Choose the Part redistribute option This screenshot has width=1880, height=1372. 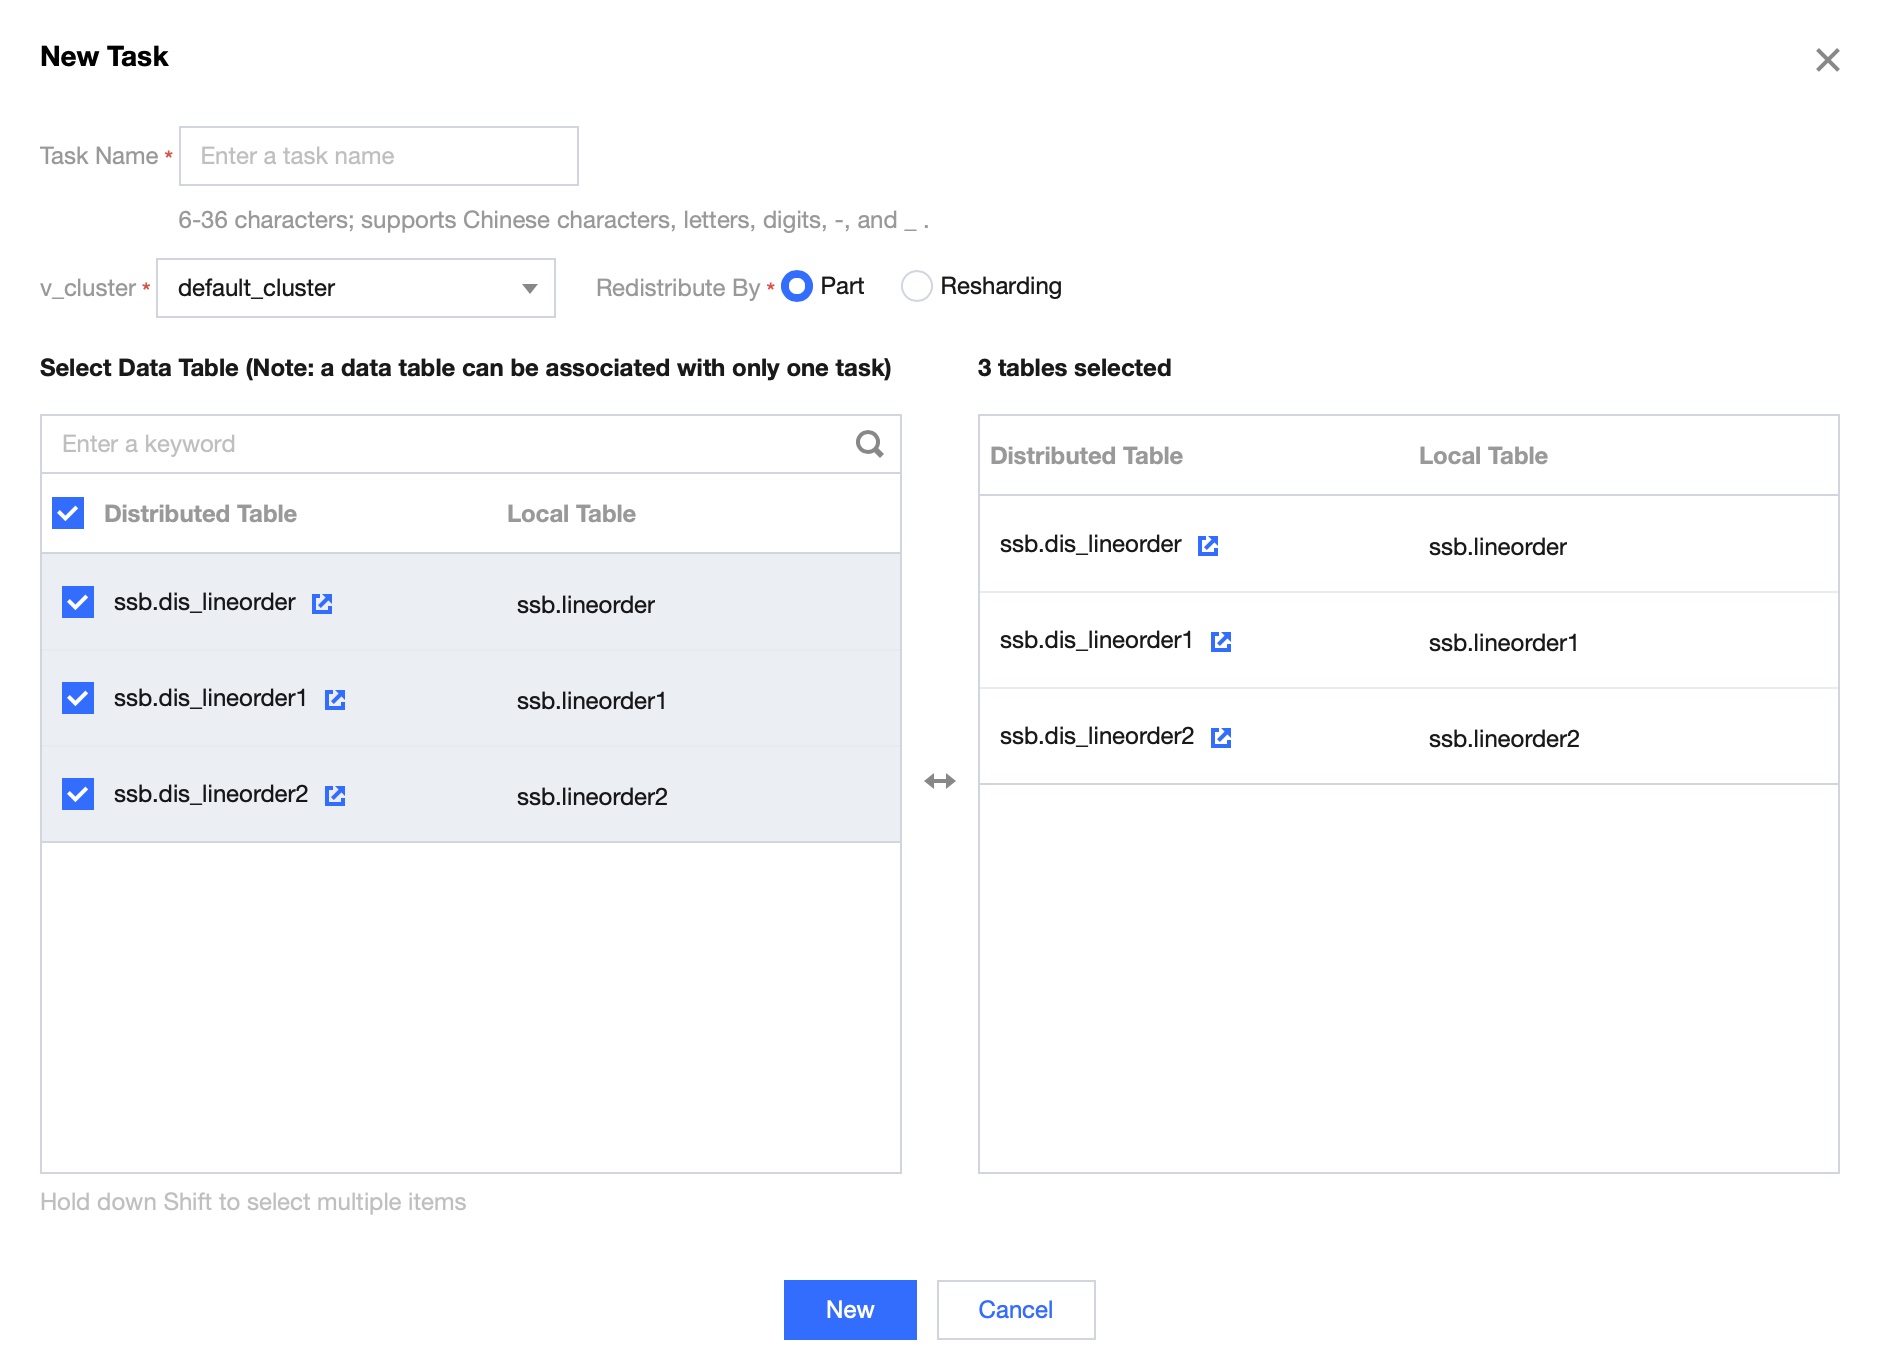pos(797,287)
